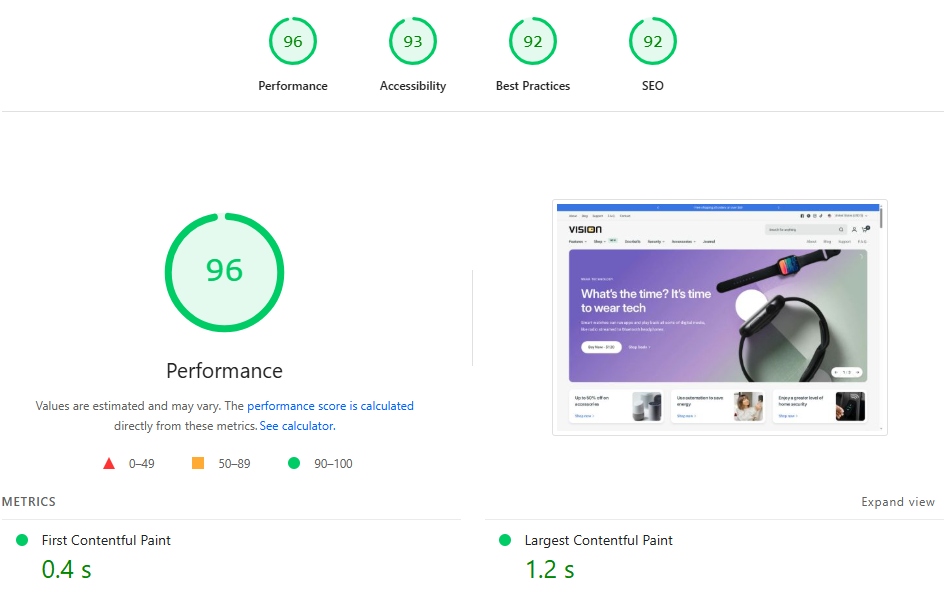The image size is (948, 592).
Task: Click the '0–49' legend text
Action: point(141,464)
